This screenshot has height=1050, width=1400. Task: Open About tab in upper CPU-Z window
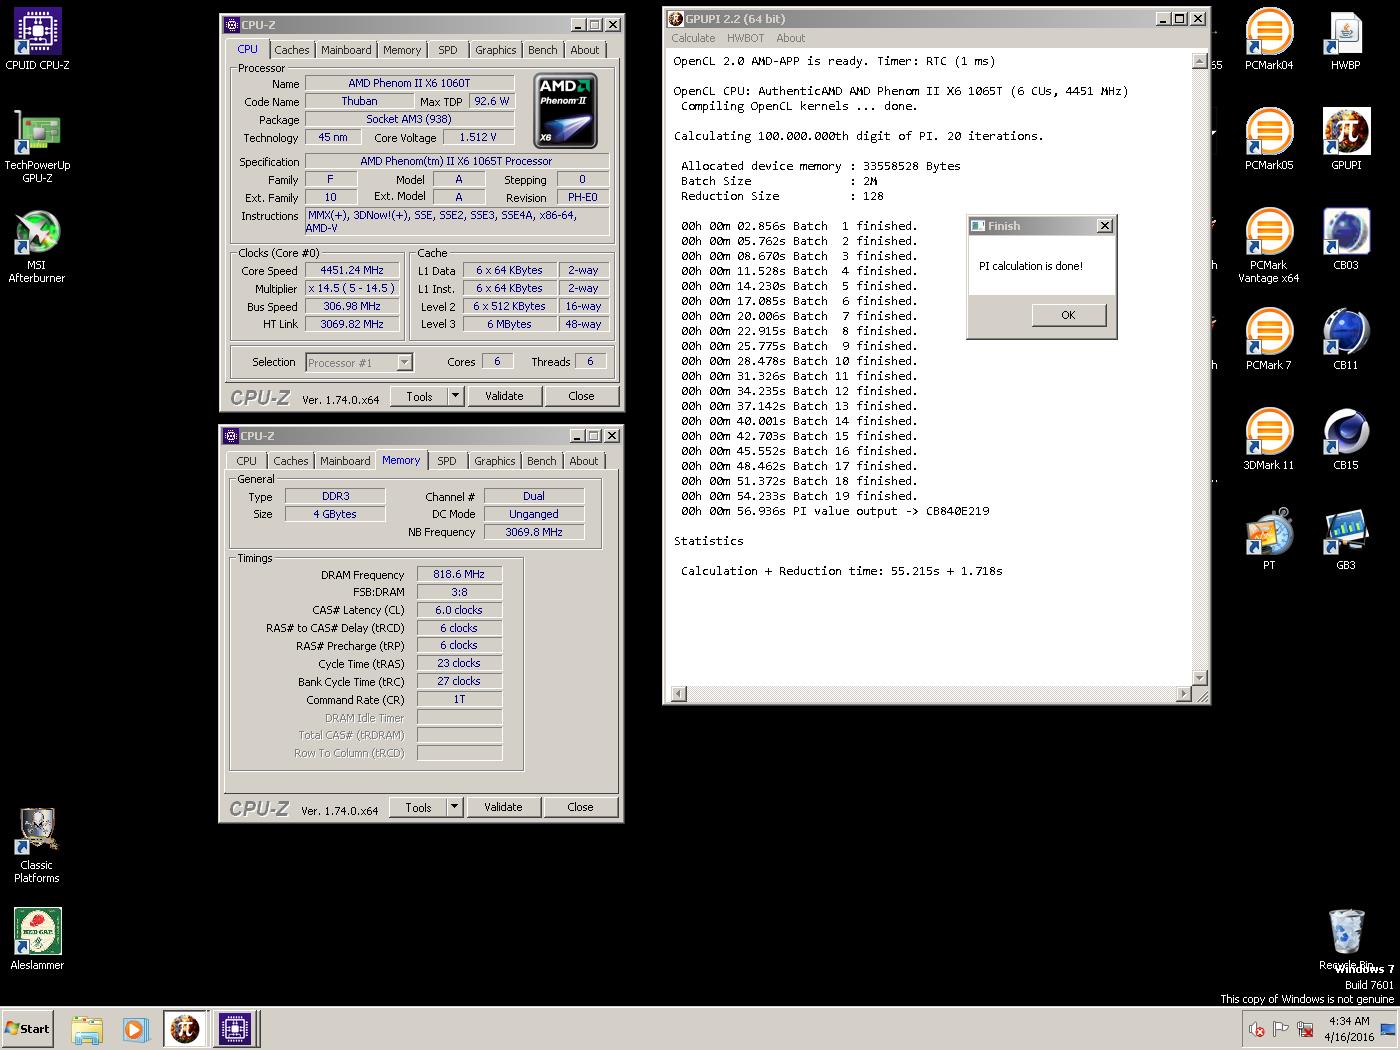point(585,50)
